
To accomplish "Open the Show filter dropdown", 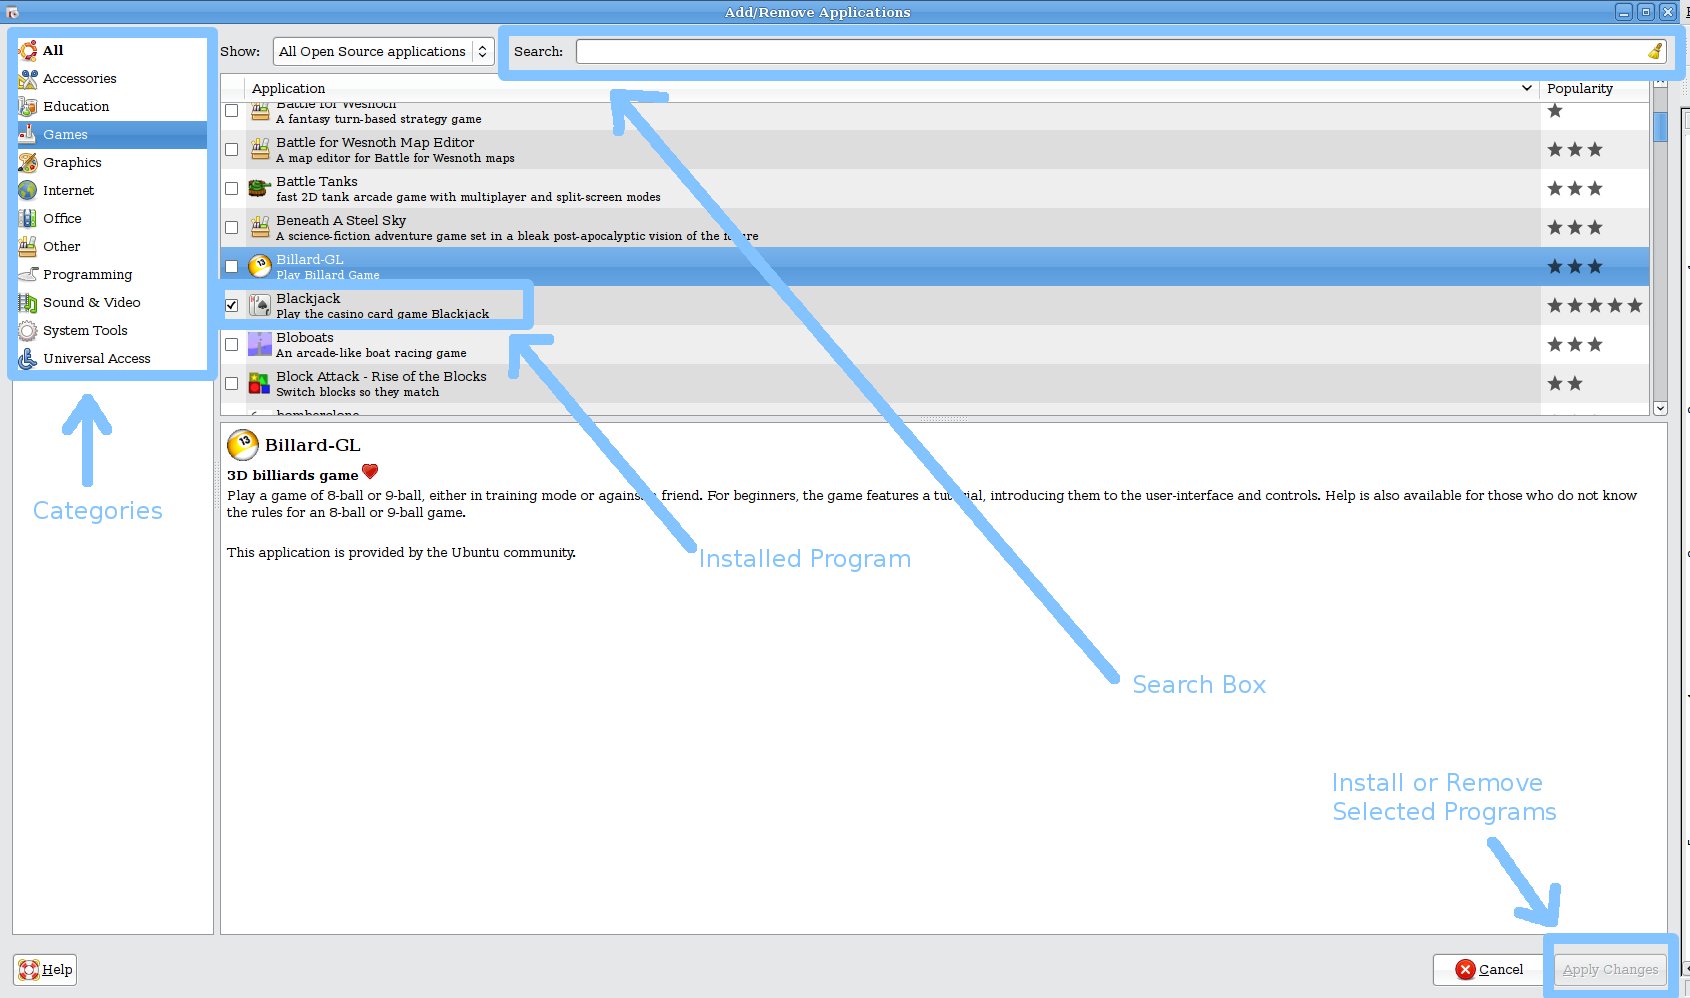I will pos(384,51).
